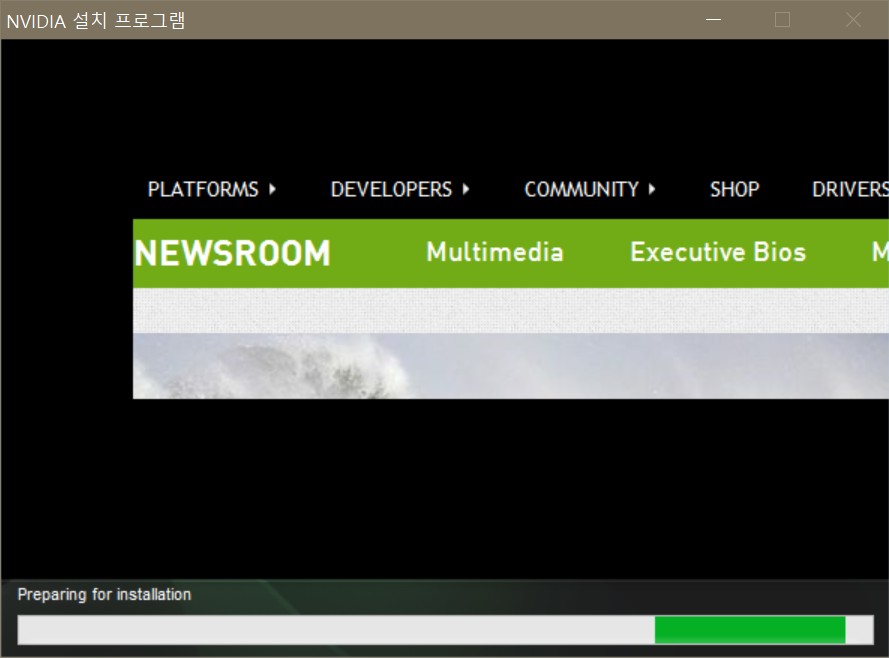Open the DEVELOPERS menu
This screenshot has width=889, height=658.
391,189
